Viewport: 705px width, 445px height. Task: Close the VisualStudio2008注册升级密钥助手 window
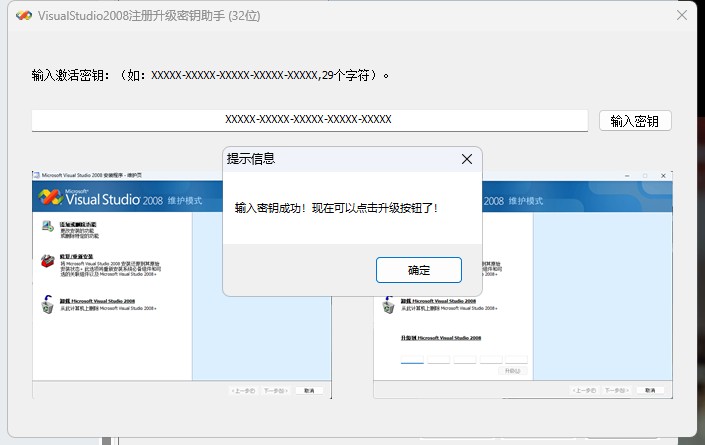[682, 15]
